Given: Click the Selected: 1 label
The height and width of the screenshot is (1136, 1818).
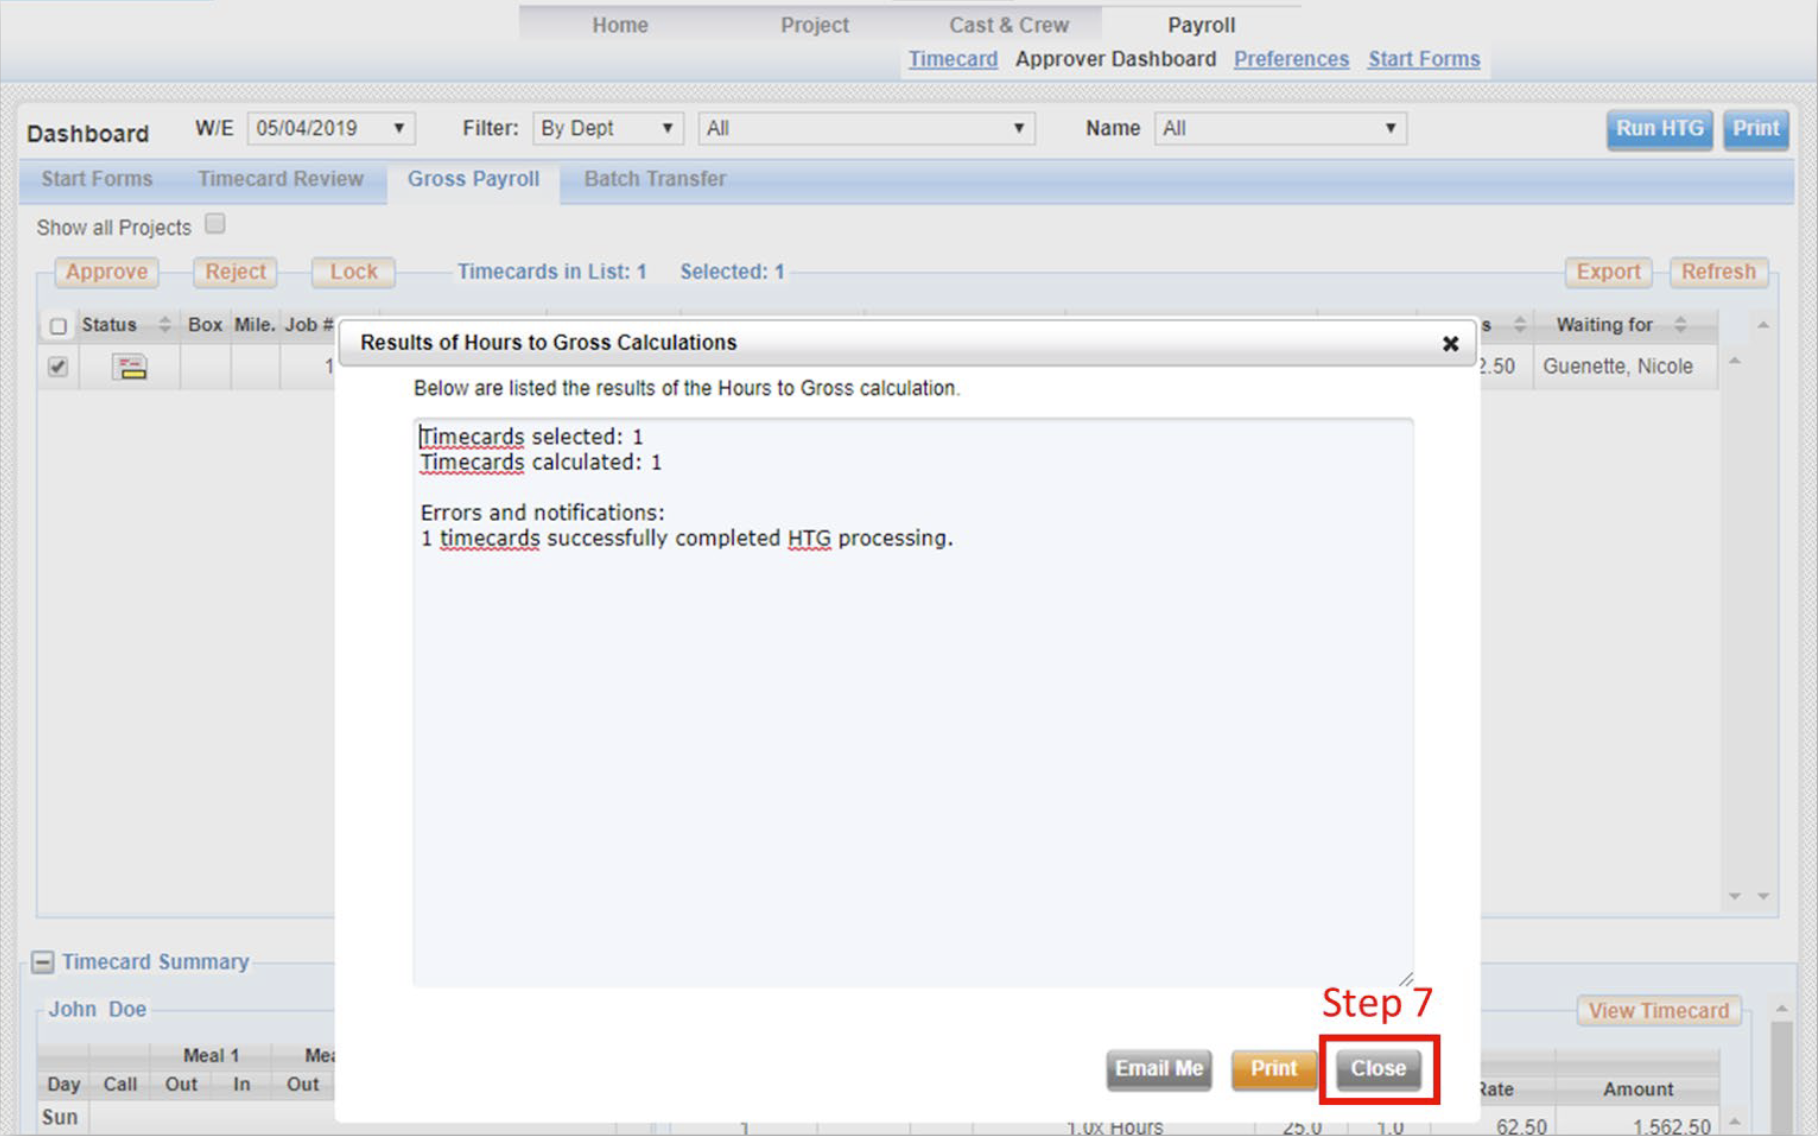Looking at the screenshot, I should pyautogui.click(x=732, y=272).
